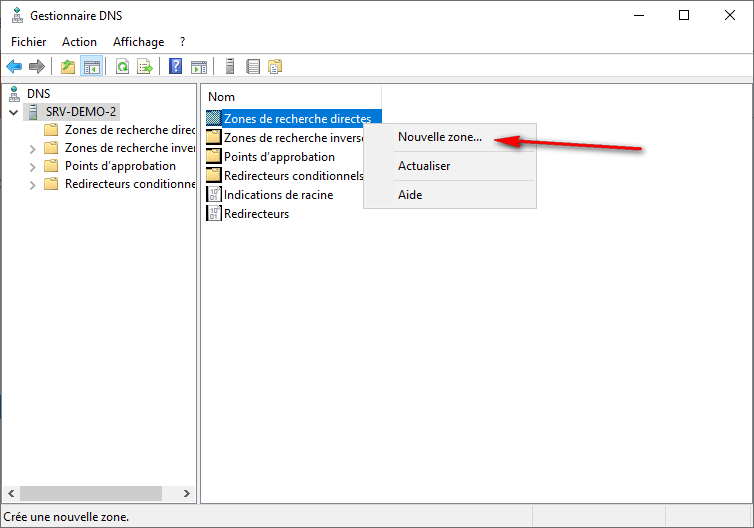
Task: Open the Fichier menu
Action: point(28,42)
